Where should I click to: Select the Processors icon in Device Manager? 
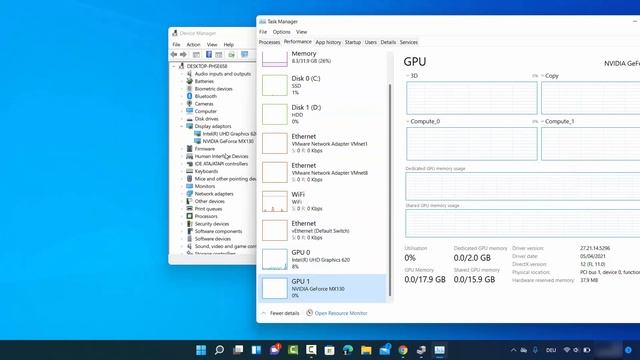coord(189,216)
